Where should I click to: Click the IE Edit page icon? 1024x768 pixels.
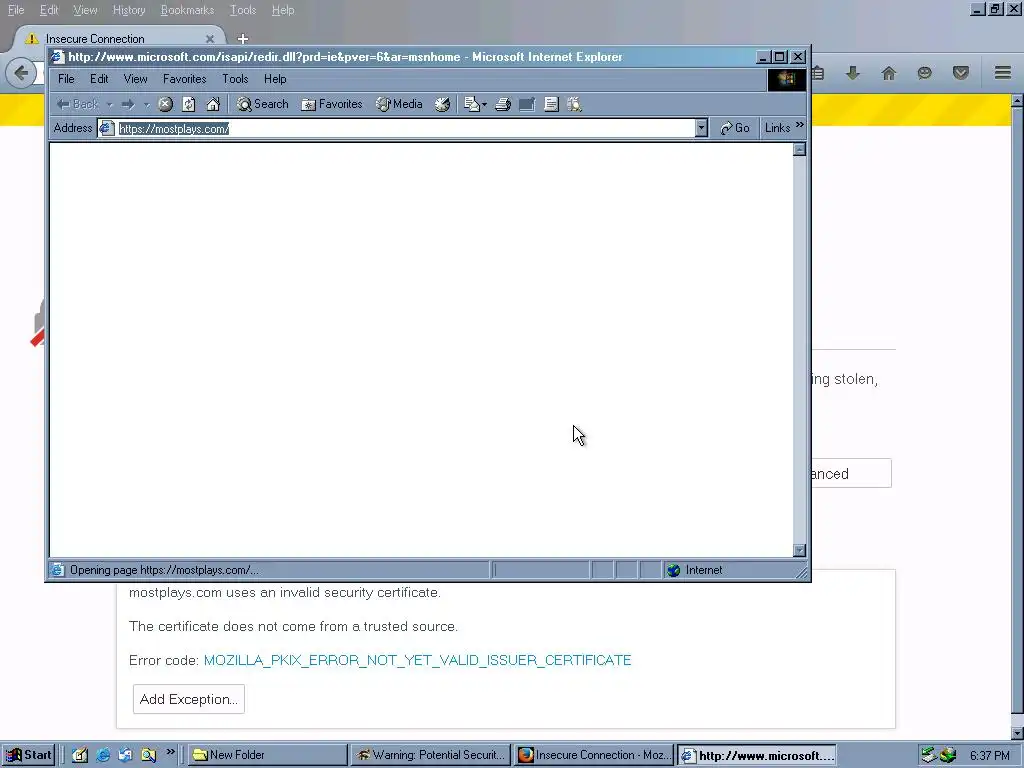point(527,104)
